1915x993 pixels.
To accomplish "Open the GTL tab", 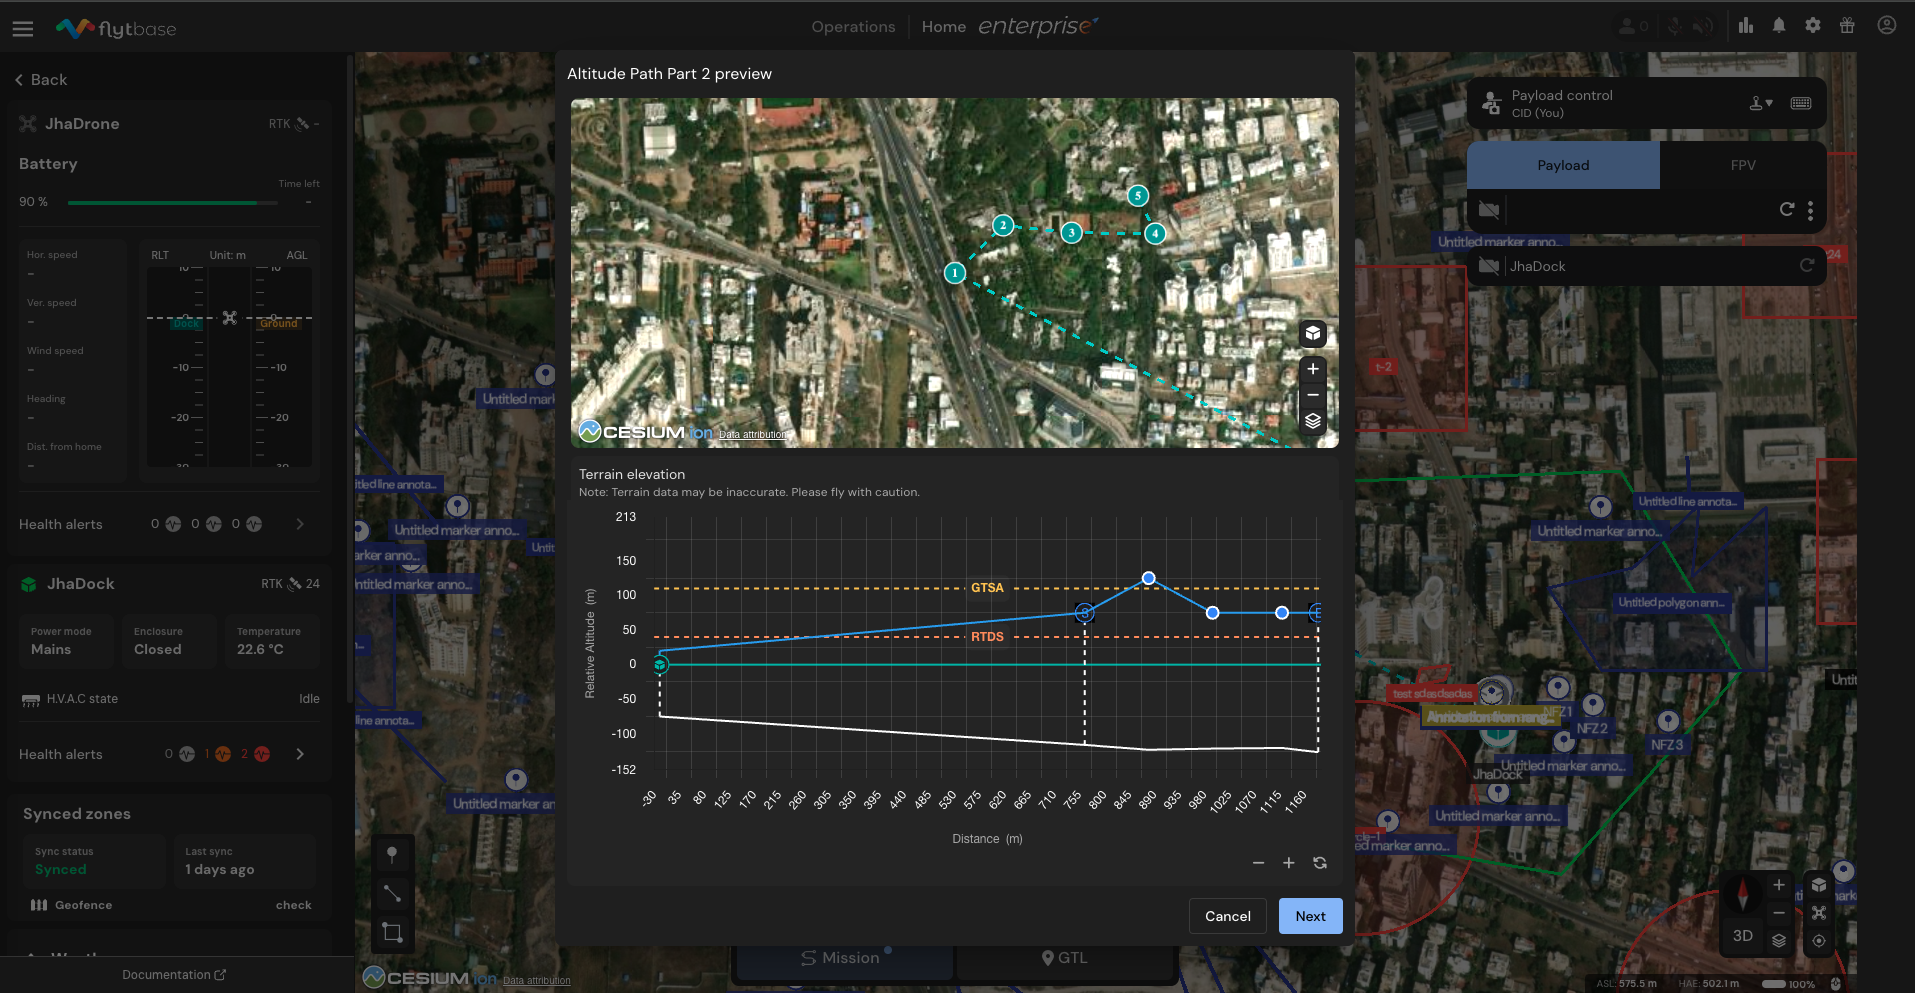I will 1065,958.
